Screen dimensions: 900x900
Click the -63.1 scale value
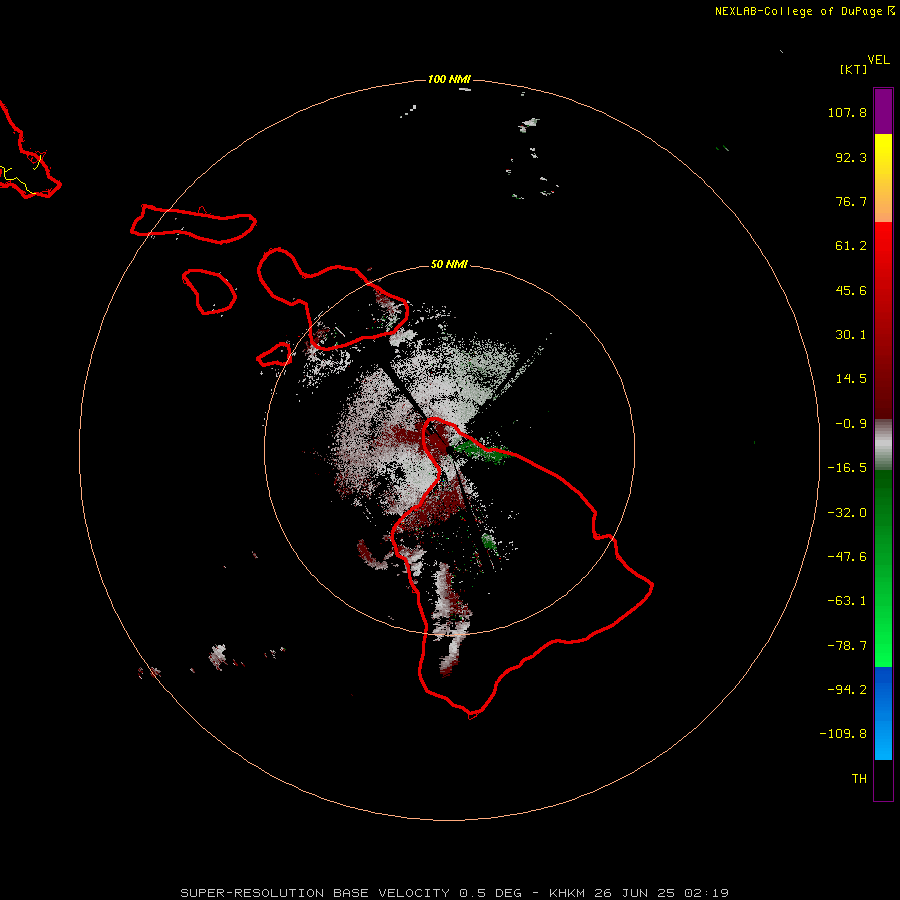tap(847, 601)
